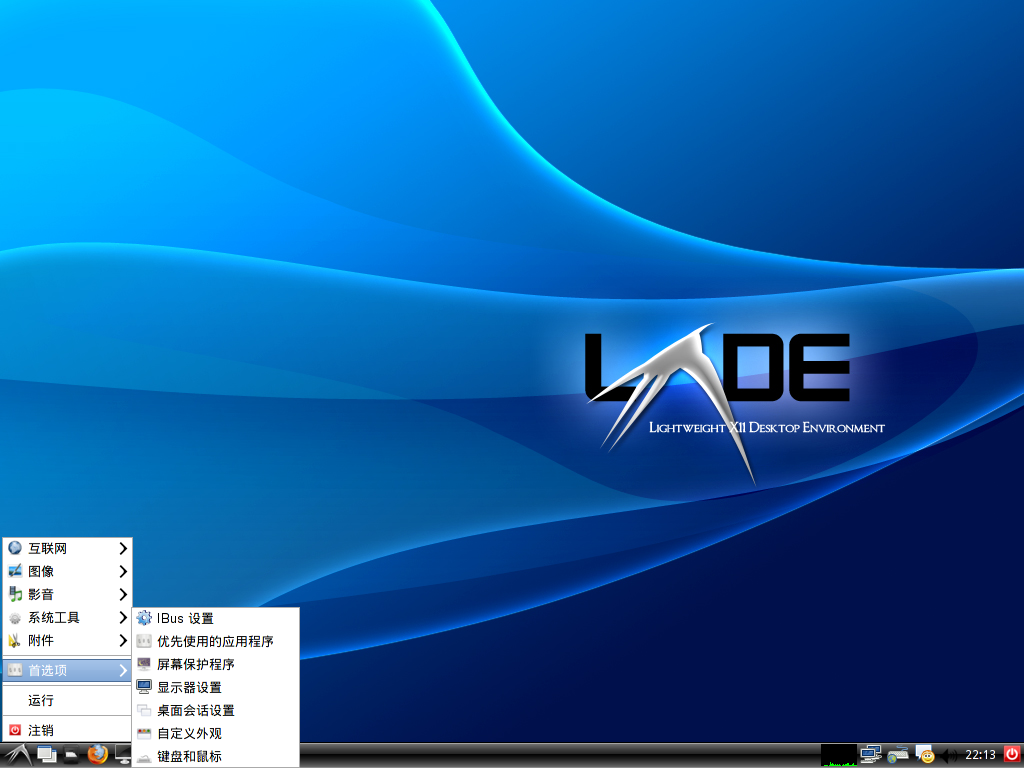Viewport: 1024px width, 768px height.
Task: Open IBus 设置 from the submenu
Action: [216, 618]
